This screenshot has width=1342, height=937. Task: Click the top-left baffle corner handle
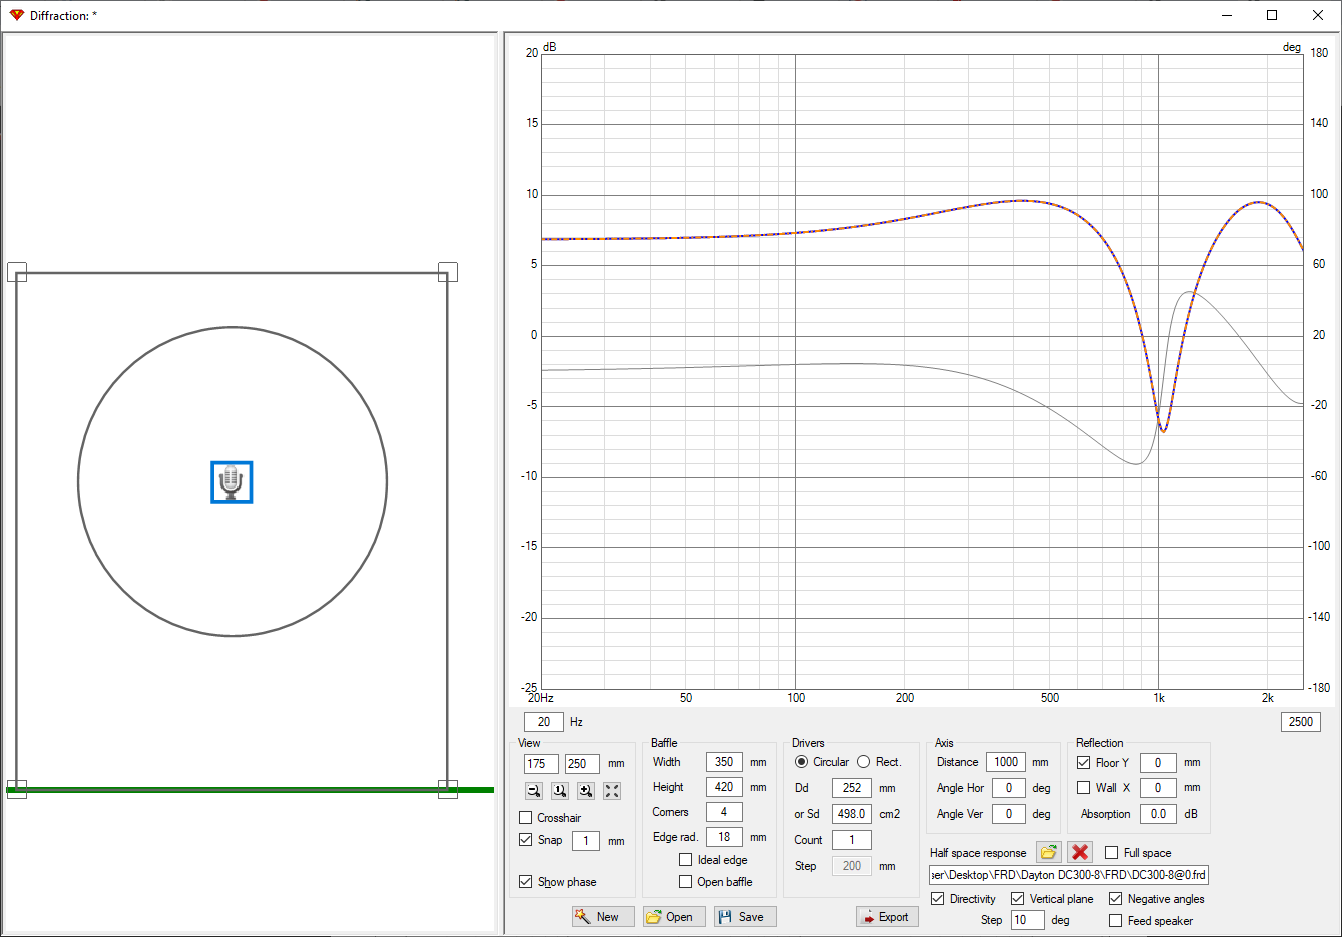coord(17,272)
